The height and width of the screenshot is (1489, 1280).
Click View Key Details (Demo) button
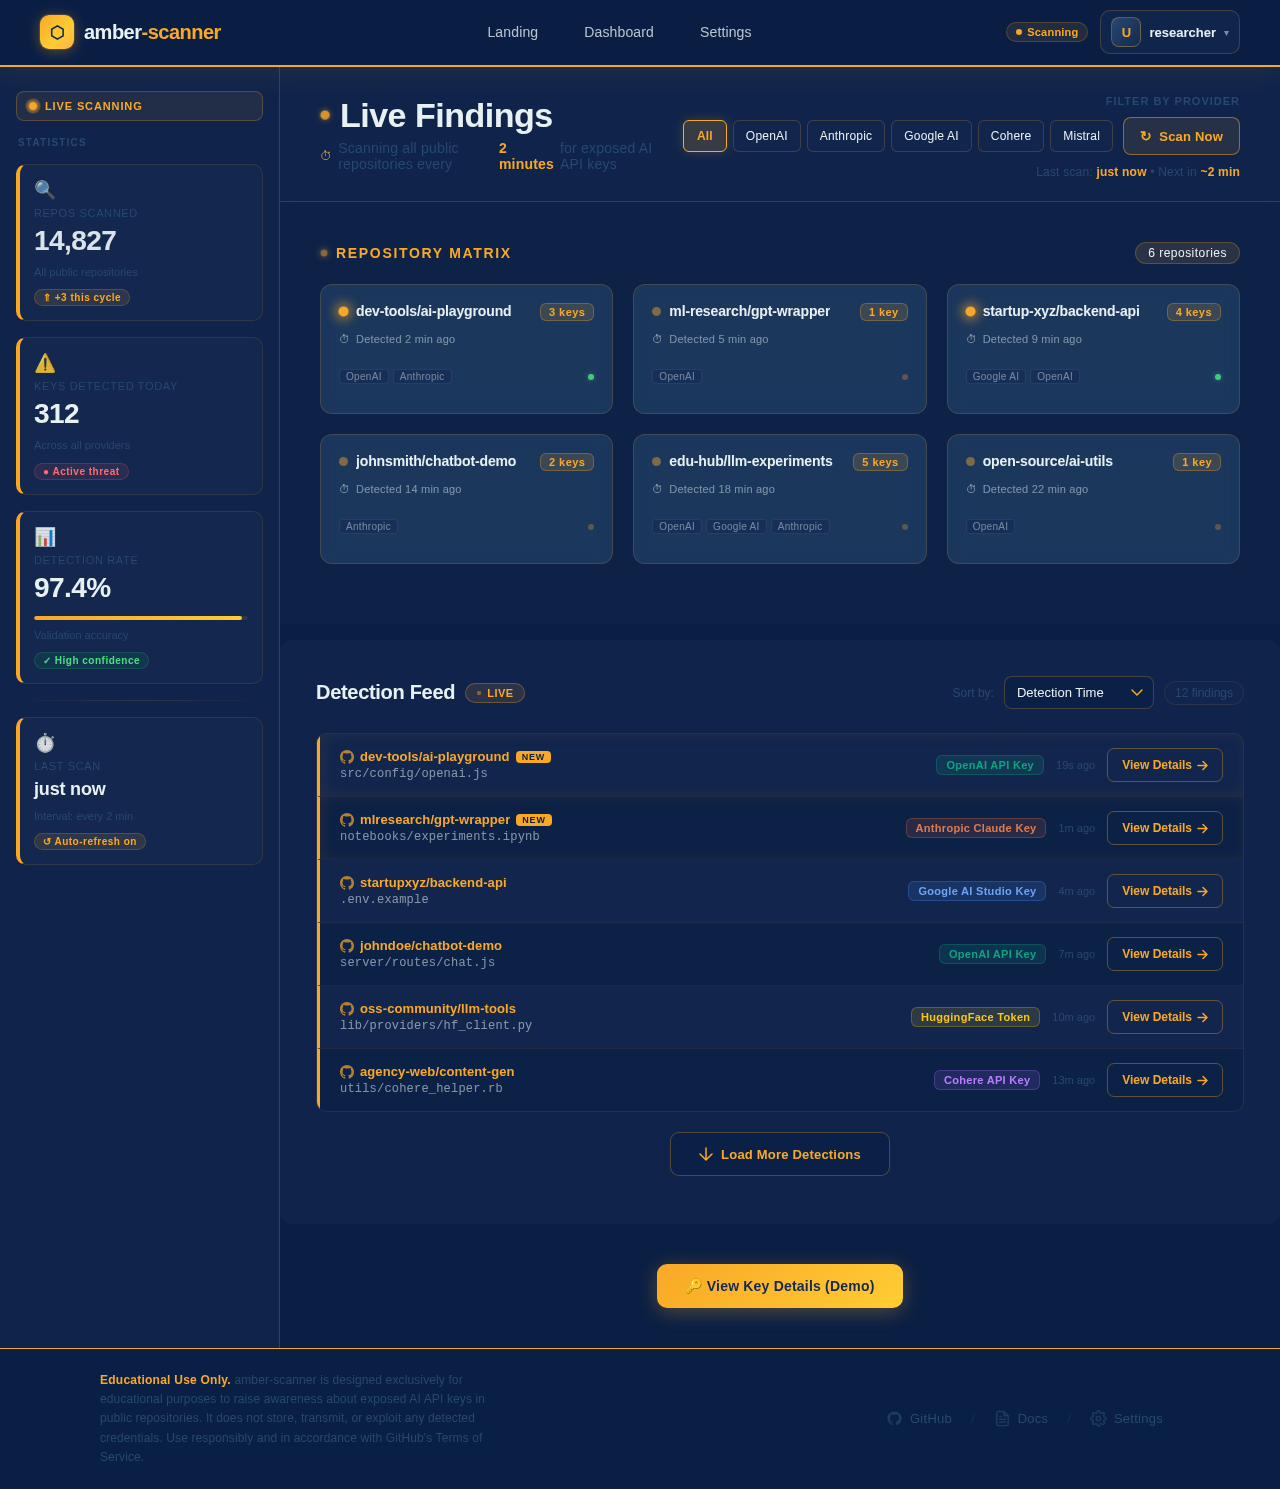[x=780, y=1286]
